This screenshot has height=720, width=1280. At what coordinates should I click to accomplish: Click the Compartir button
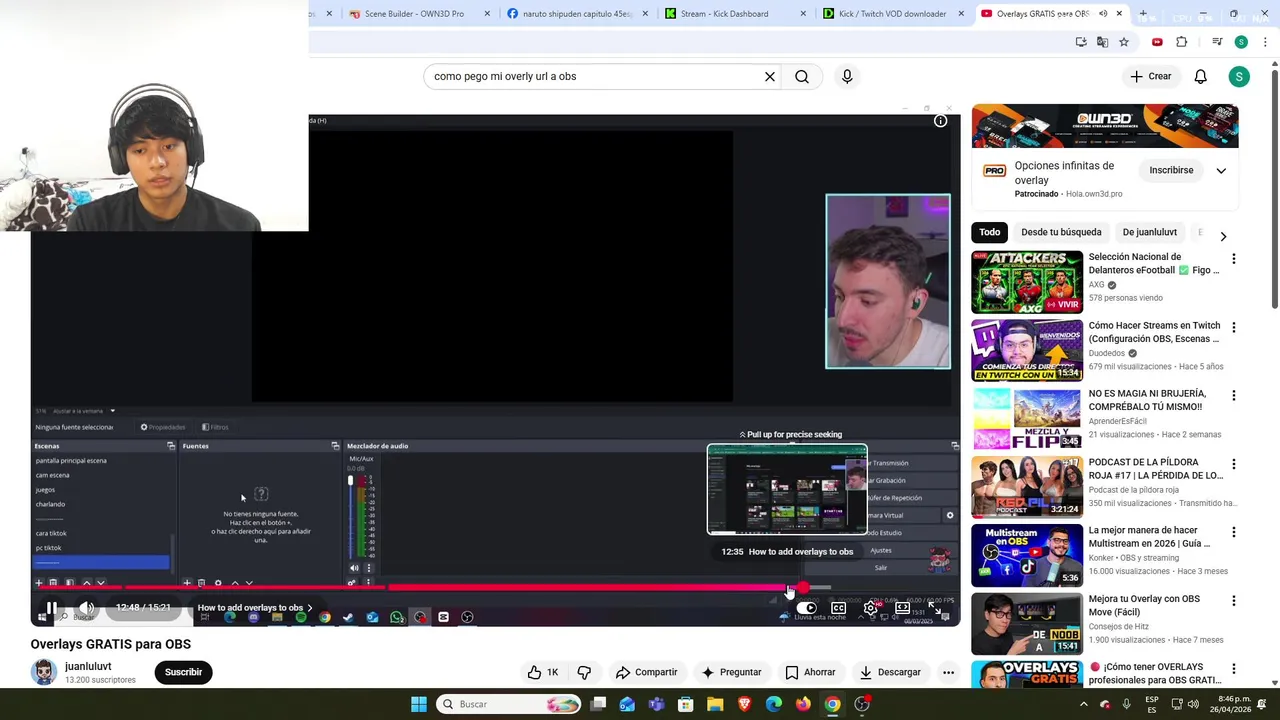(x=646, y=672)
